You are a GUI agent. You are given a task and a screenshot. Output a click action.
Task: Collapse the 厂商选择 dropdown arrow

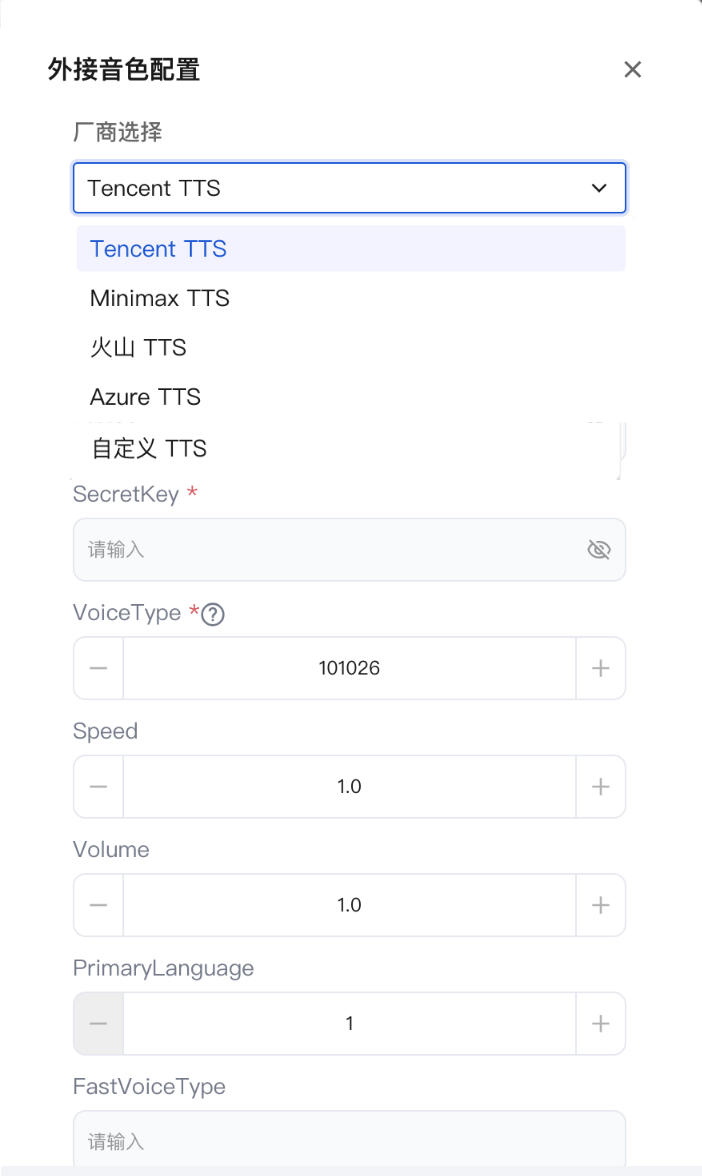pyautogui.click(x=598, y=188)
